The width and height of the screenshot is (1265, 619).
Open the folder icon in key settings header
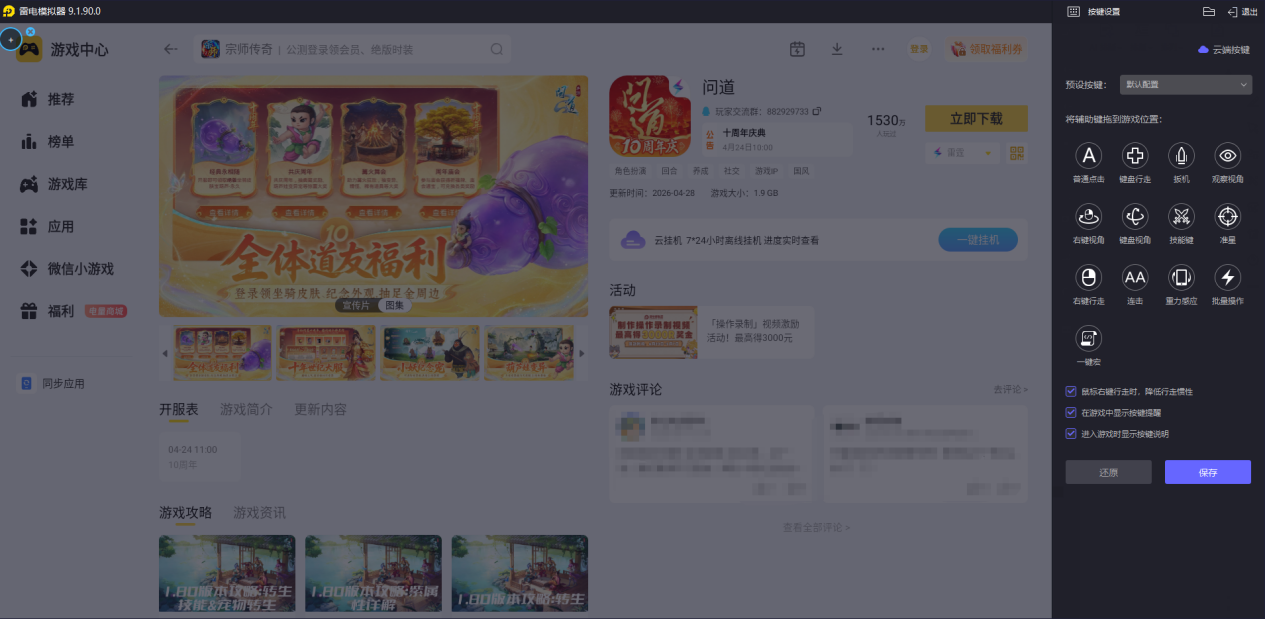click(x=1209, y=11)
